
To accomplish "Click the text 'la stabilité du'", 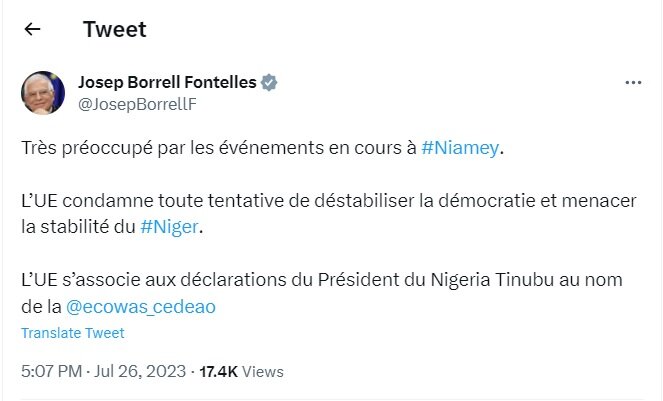I will (x=78, y=227).
